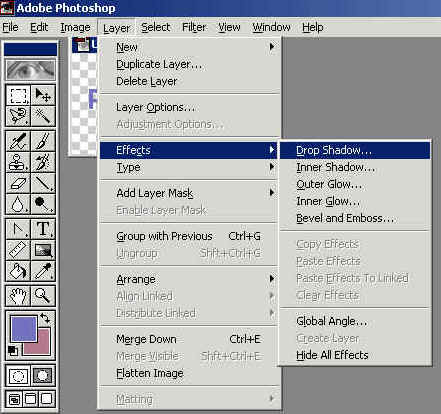The width and height of the screenshot is (441, 414).
Task: Select the Rectangular Marquee tool
Action: coord(18,96)
